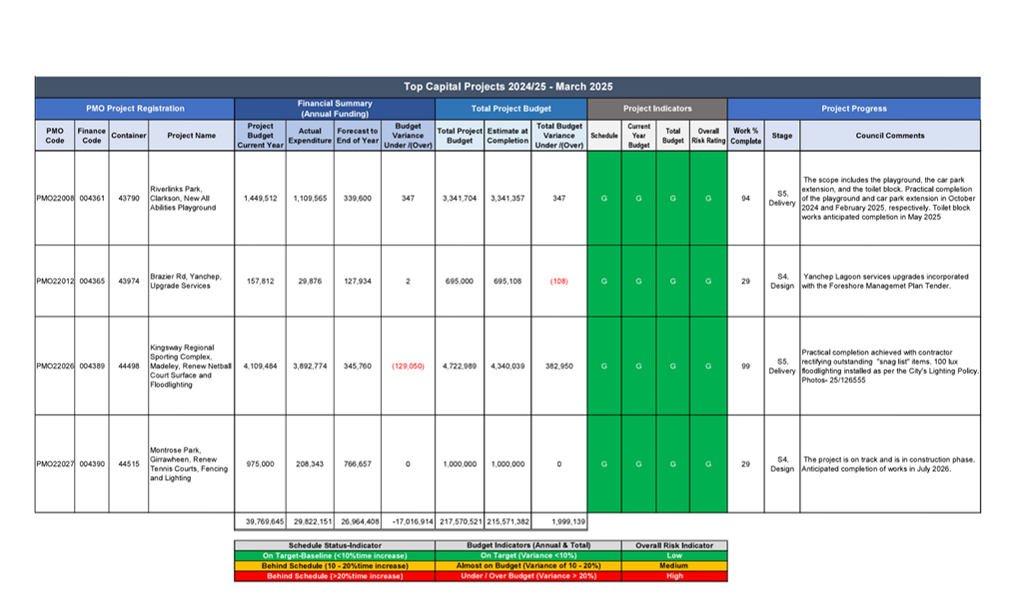Click the 'Forecast to End of Year' header
1014x601 pixels.
[x=358, y=136]
